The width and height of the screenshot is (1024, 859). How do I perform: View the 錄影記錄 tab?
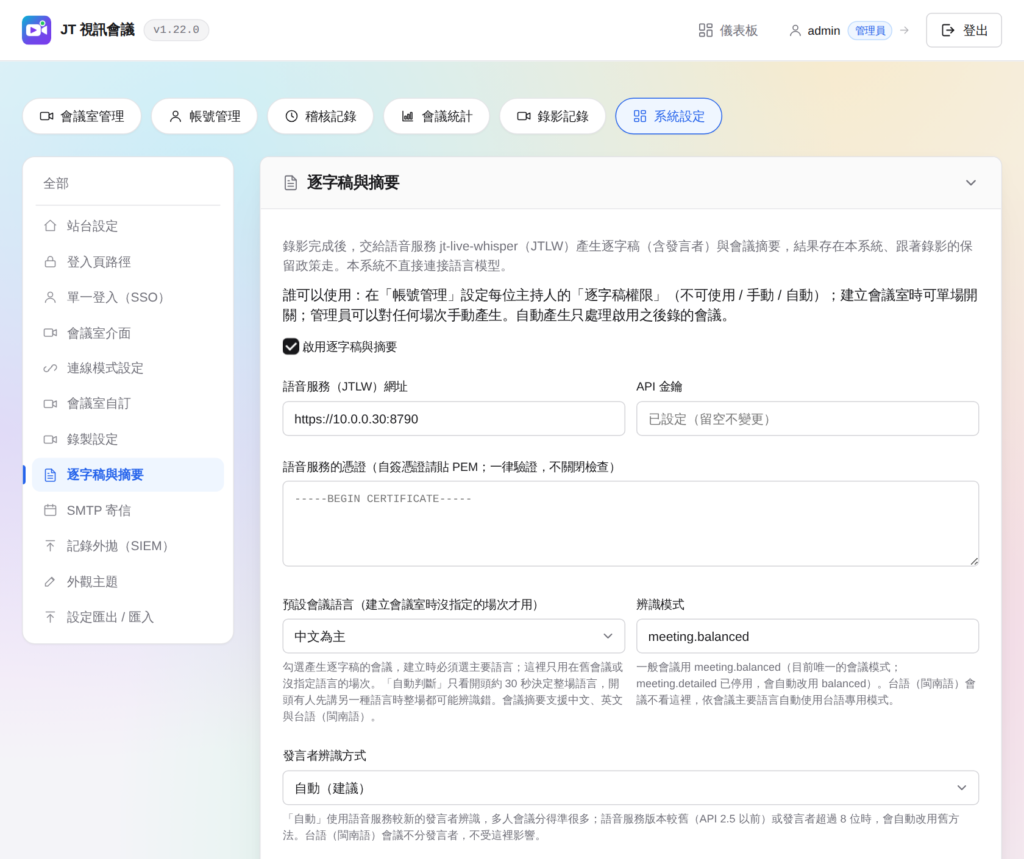pos(552,116)
